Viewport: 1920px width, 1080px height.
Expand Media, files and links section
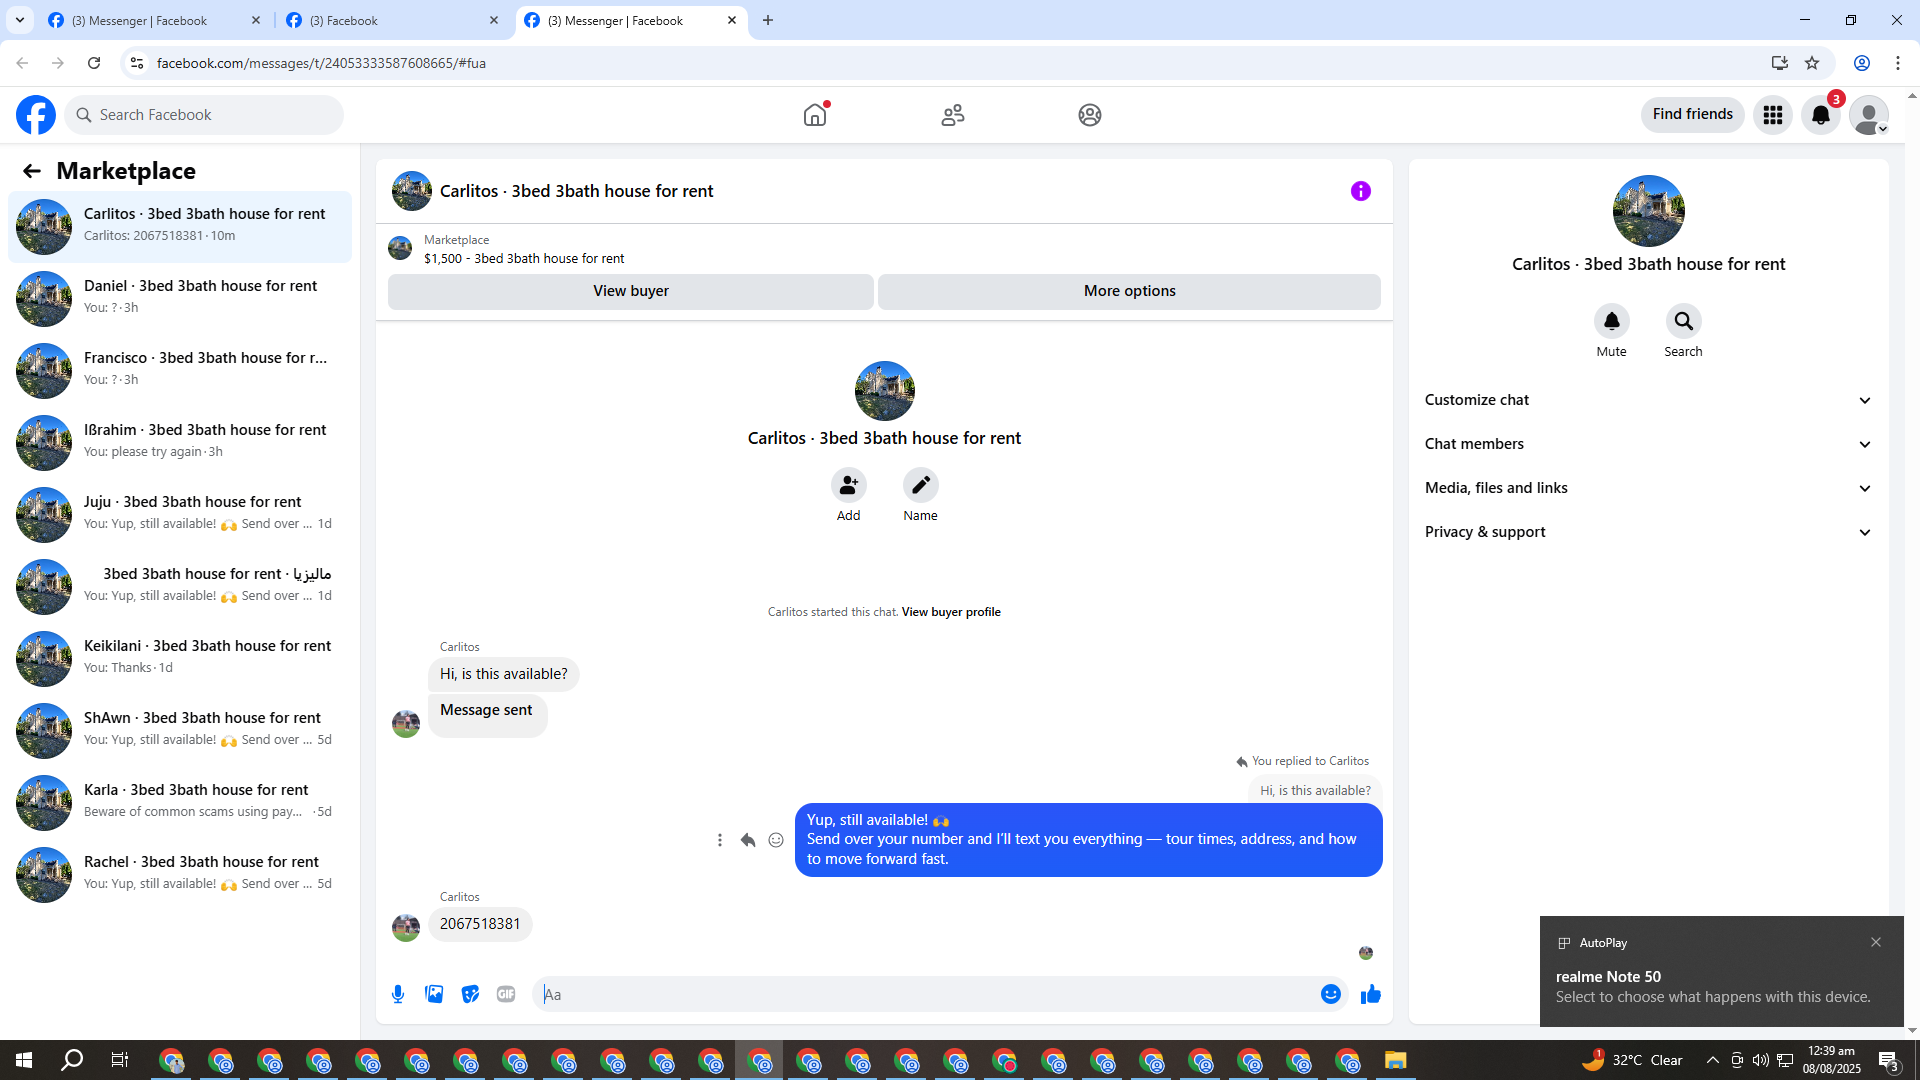point(1647,488)
